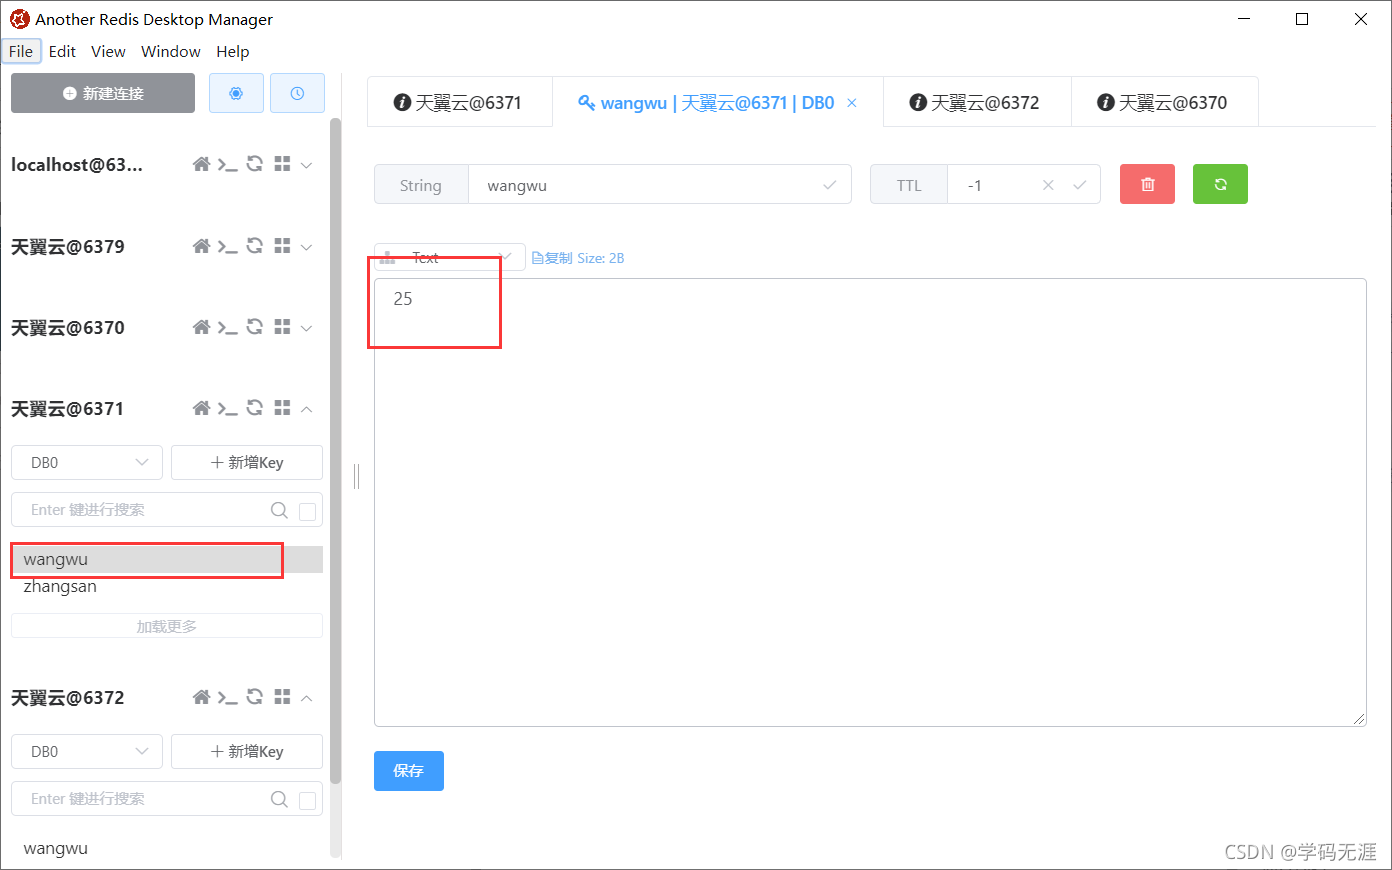Open console for 天翼云@6370 in sidebar
Image resolution: width=1392 pixels, height=870 pixels.
point(228,327)
